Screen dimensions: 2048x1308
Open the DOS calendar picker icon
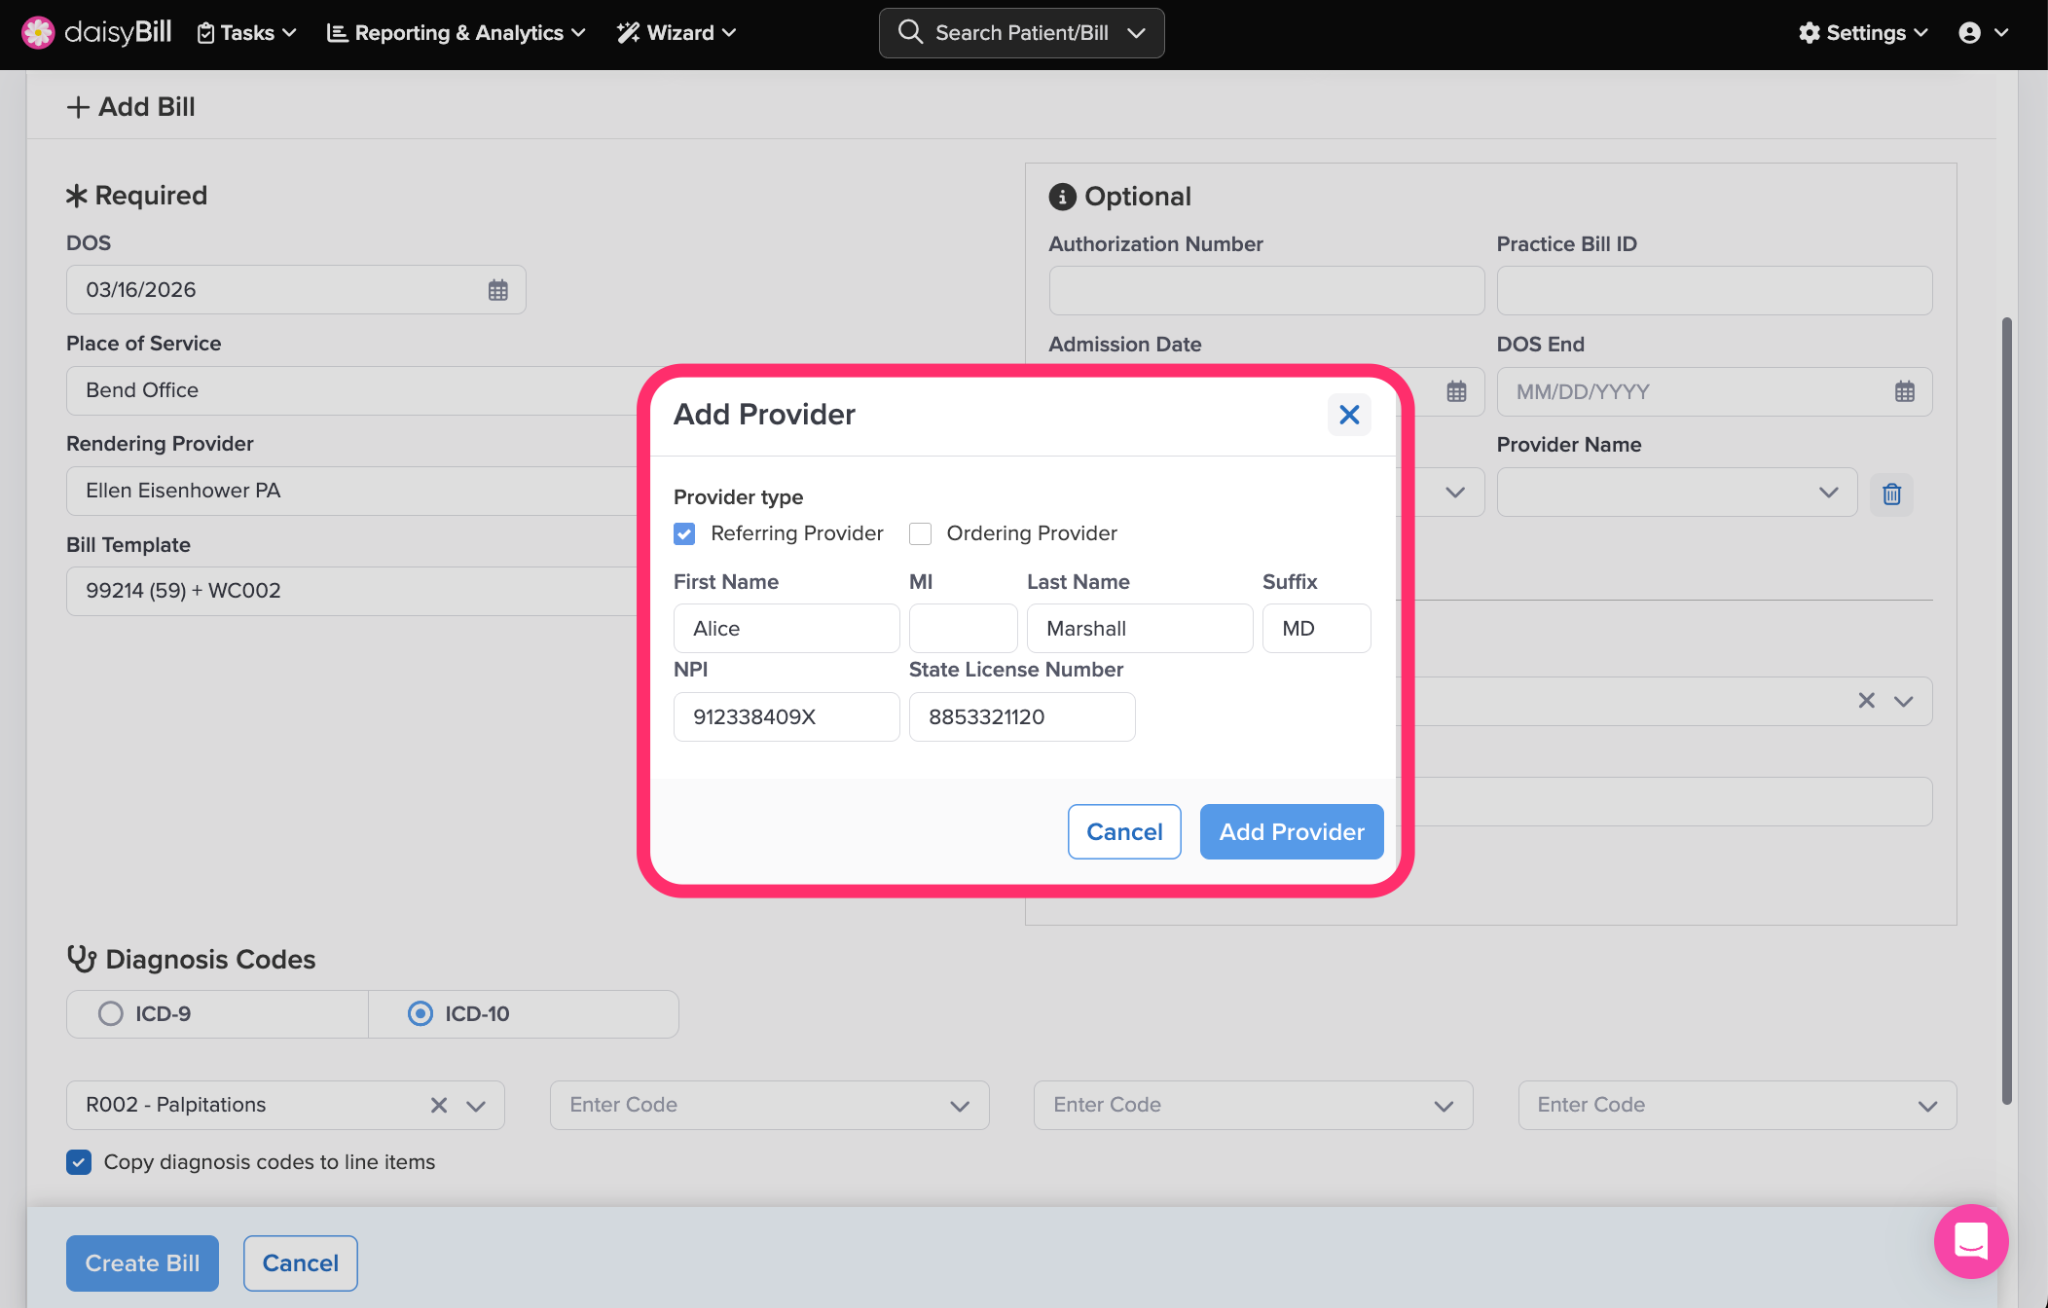click(498, 290)
